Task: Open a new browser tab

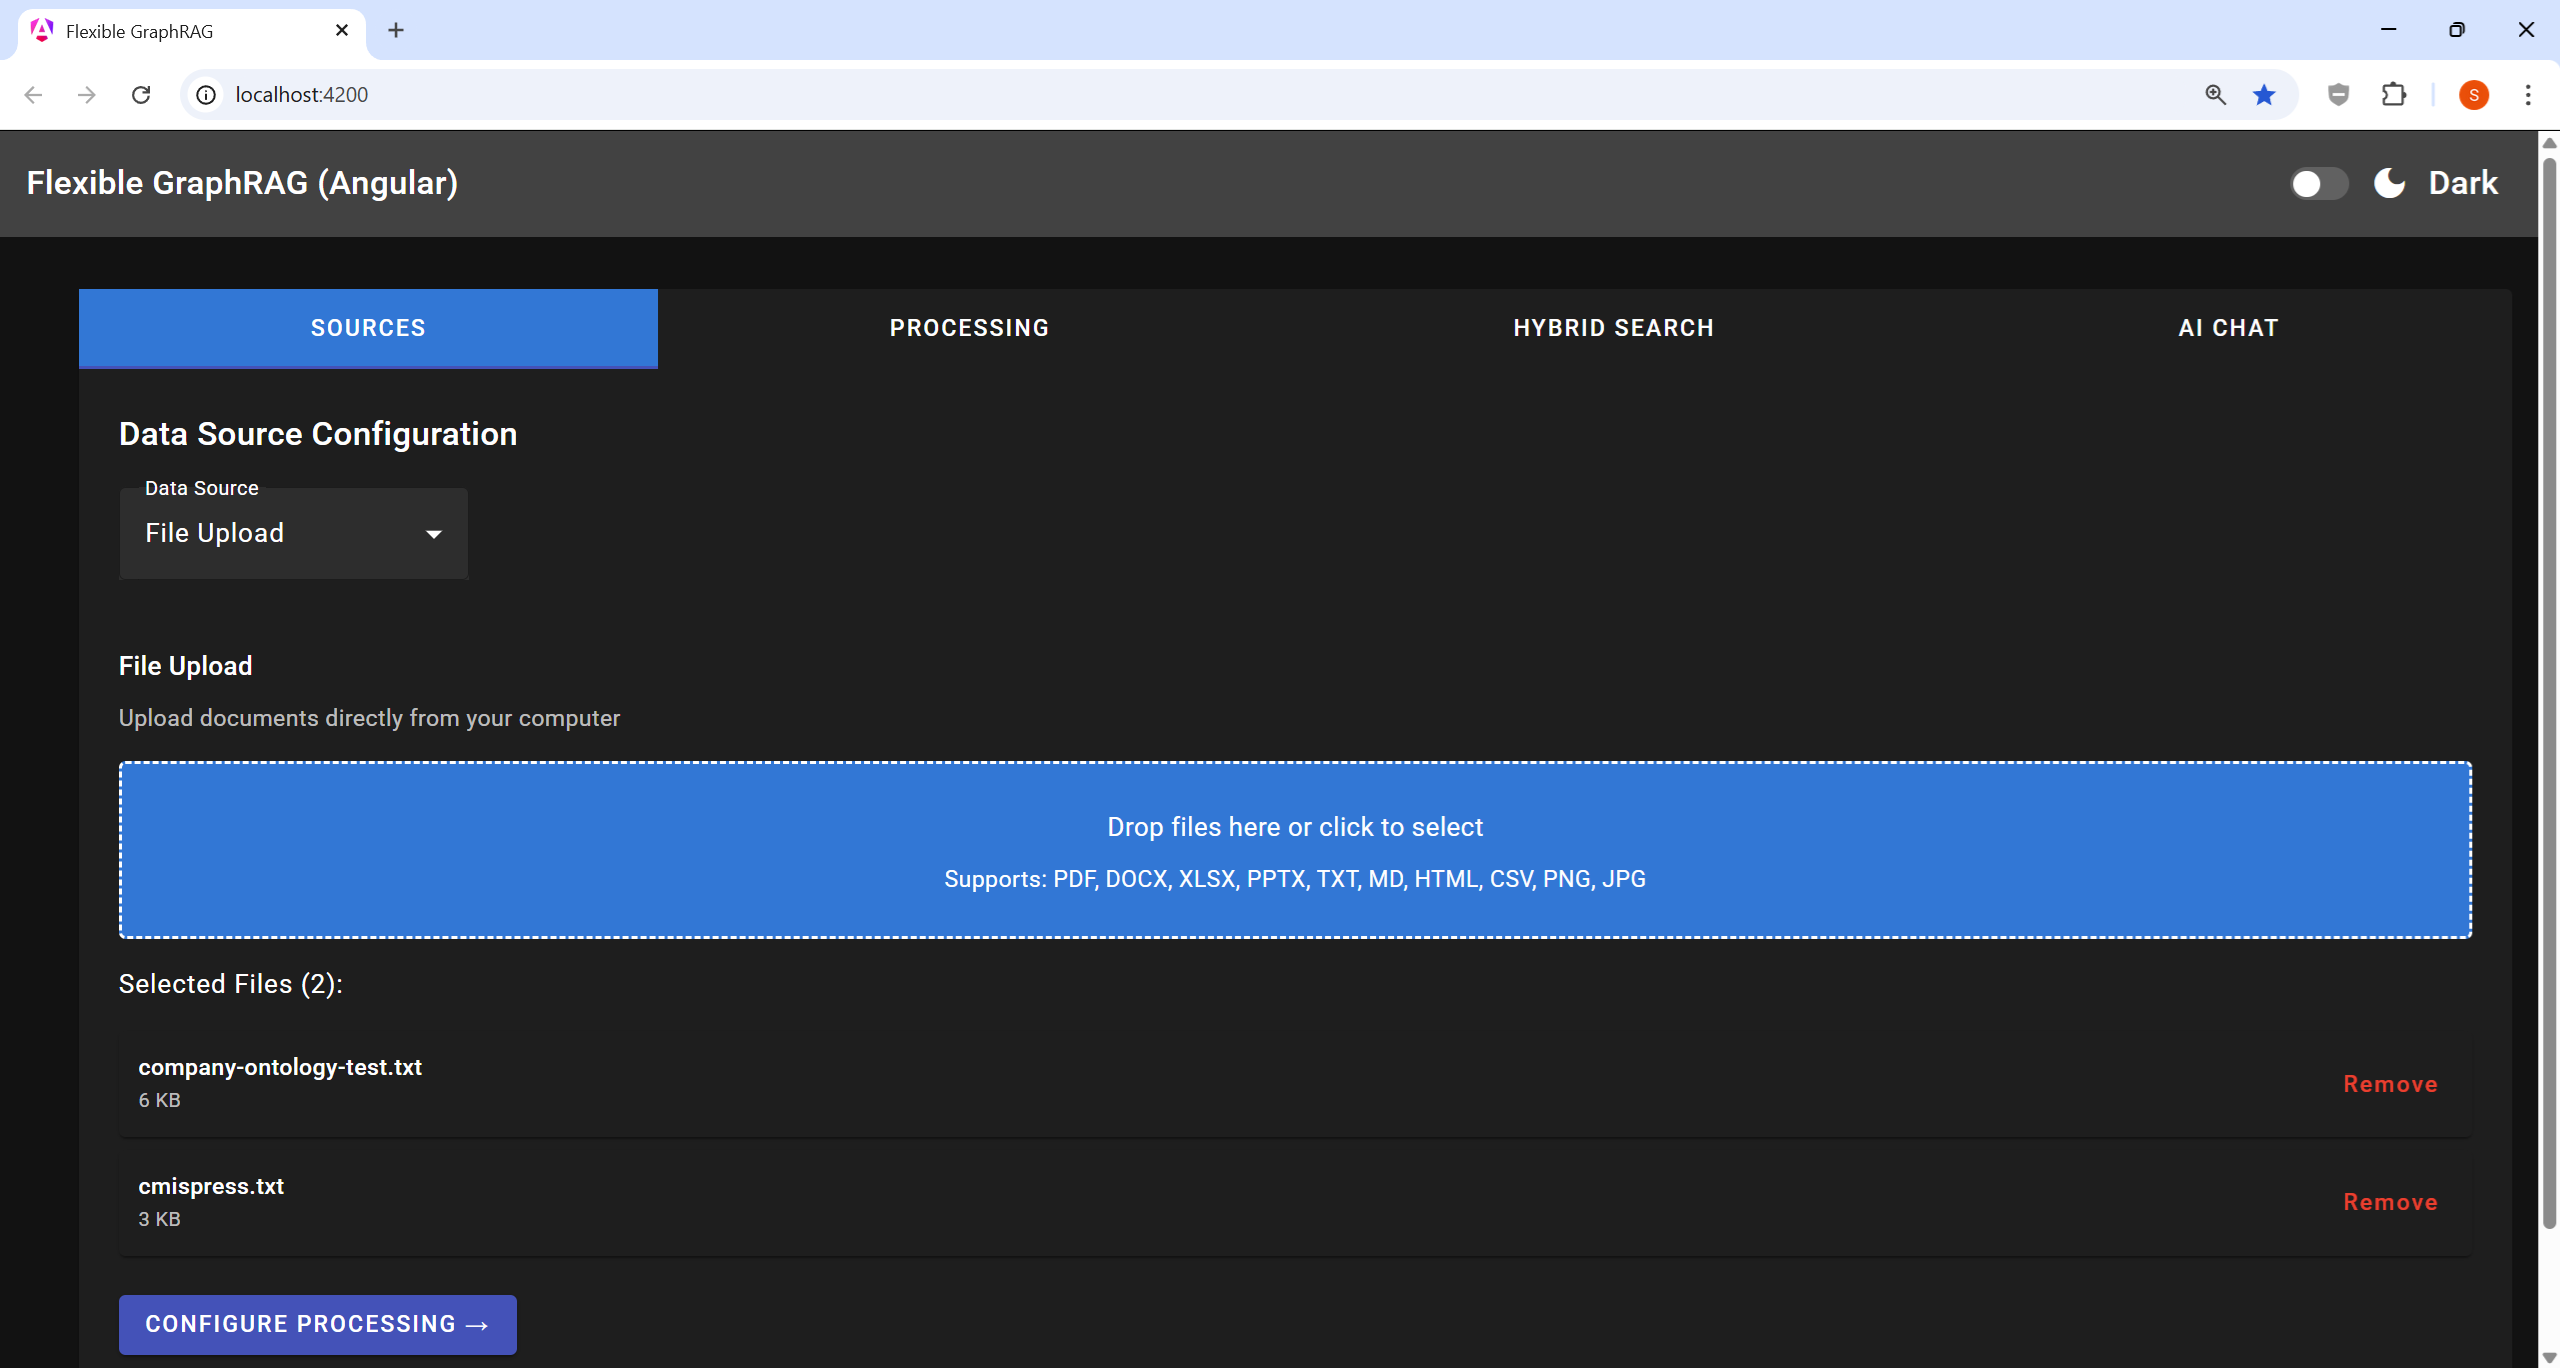Action: click(396, 30)
